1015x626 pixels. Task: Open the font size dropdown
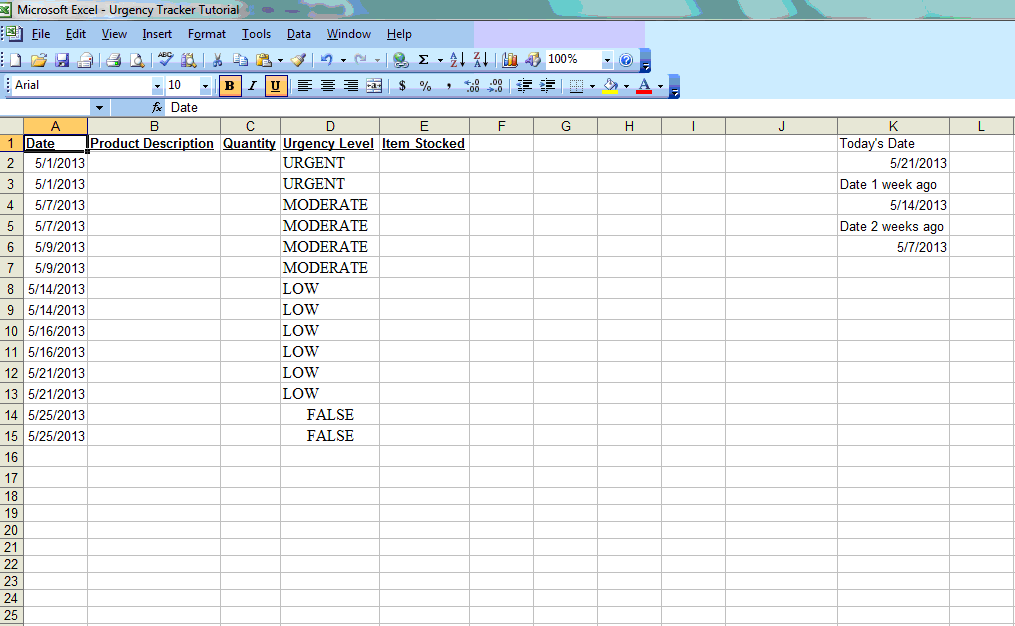coord(205,86)
